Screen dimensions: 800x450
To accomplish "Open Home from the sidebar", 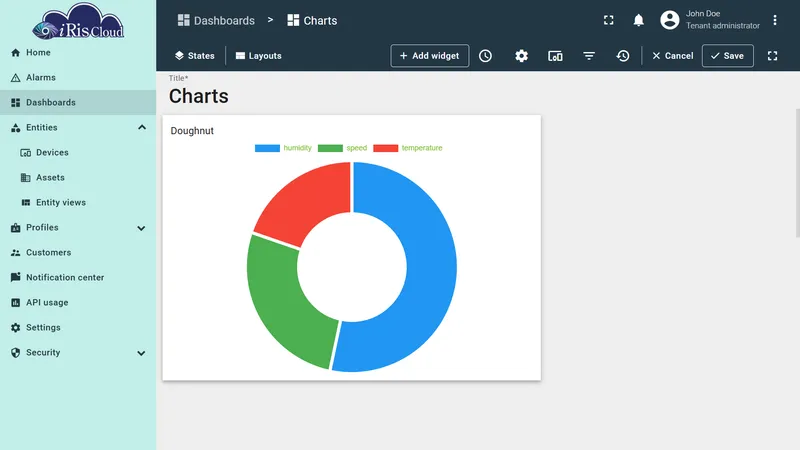I will 78,53.
